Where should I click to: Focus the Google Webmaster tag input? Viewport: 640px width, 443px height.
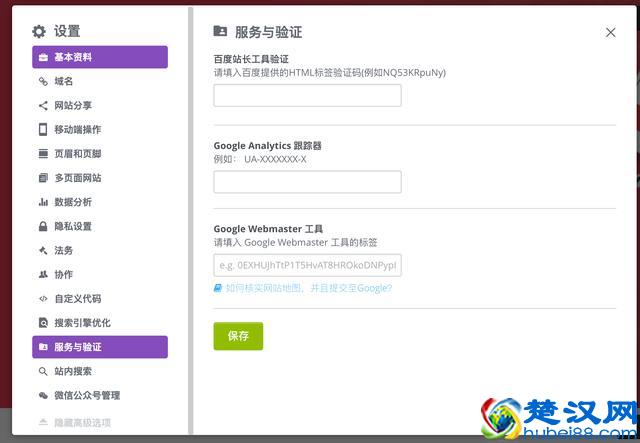307,265
